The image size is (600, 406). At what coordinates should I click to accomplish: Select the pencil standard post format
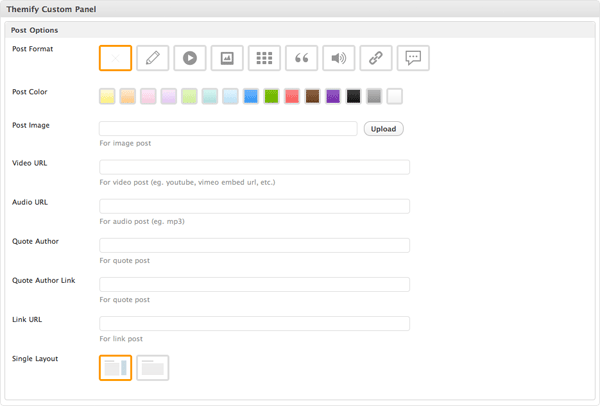click(x=153, y=58)
